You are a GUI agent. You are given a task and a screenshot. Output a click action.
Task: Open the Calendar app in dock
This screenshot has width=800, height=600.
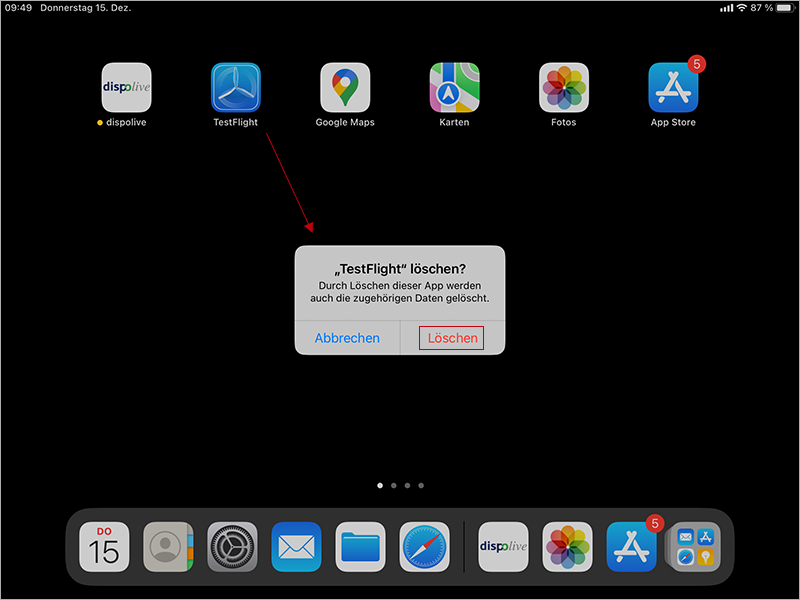(x=104, y=546)
